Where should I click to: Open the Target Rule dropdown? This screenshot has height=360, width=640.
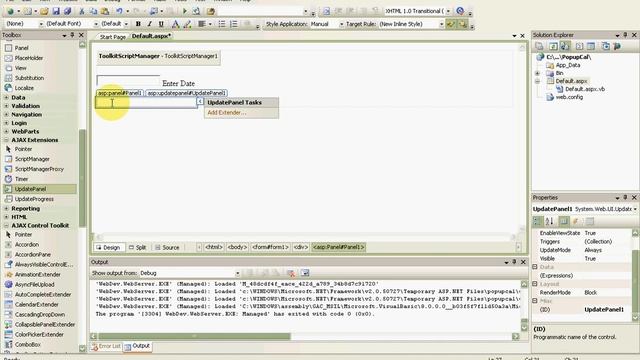coord(441,24)
